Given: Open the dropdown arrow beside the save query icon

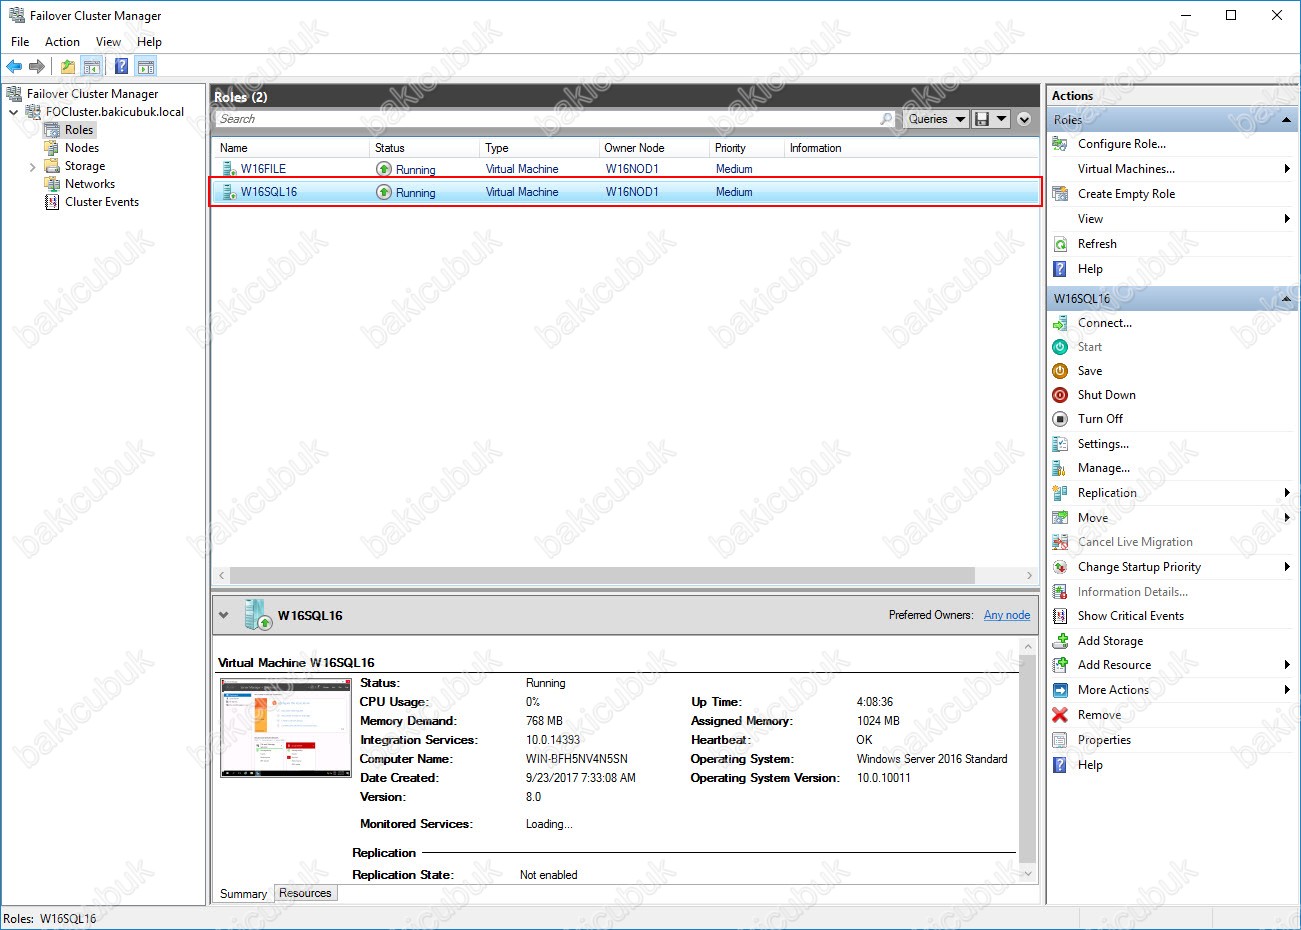Looking at the screenshot, I should coord(1001,119).
